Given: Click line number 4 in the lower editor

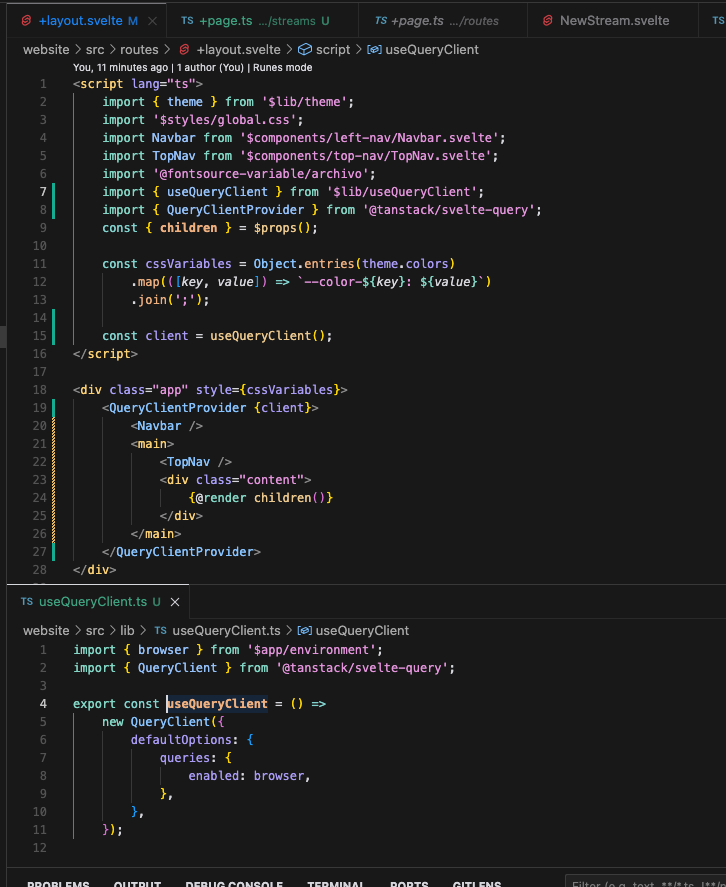Looking at the screenshot, I should click(43, 704).
